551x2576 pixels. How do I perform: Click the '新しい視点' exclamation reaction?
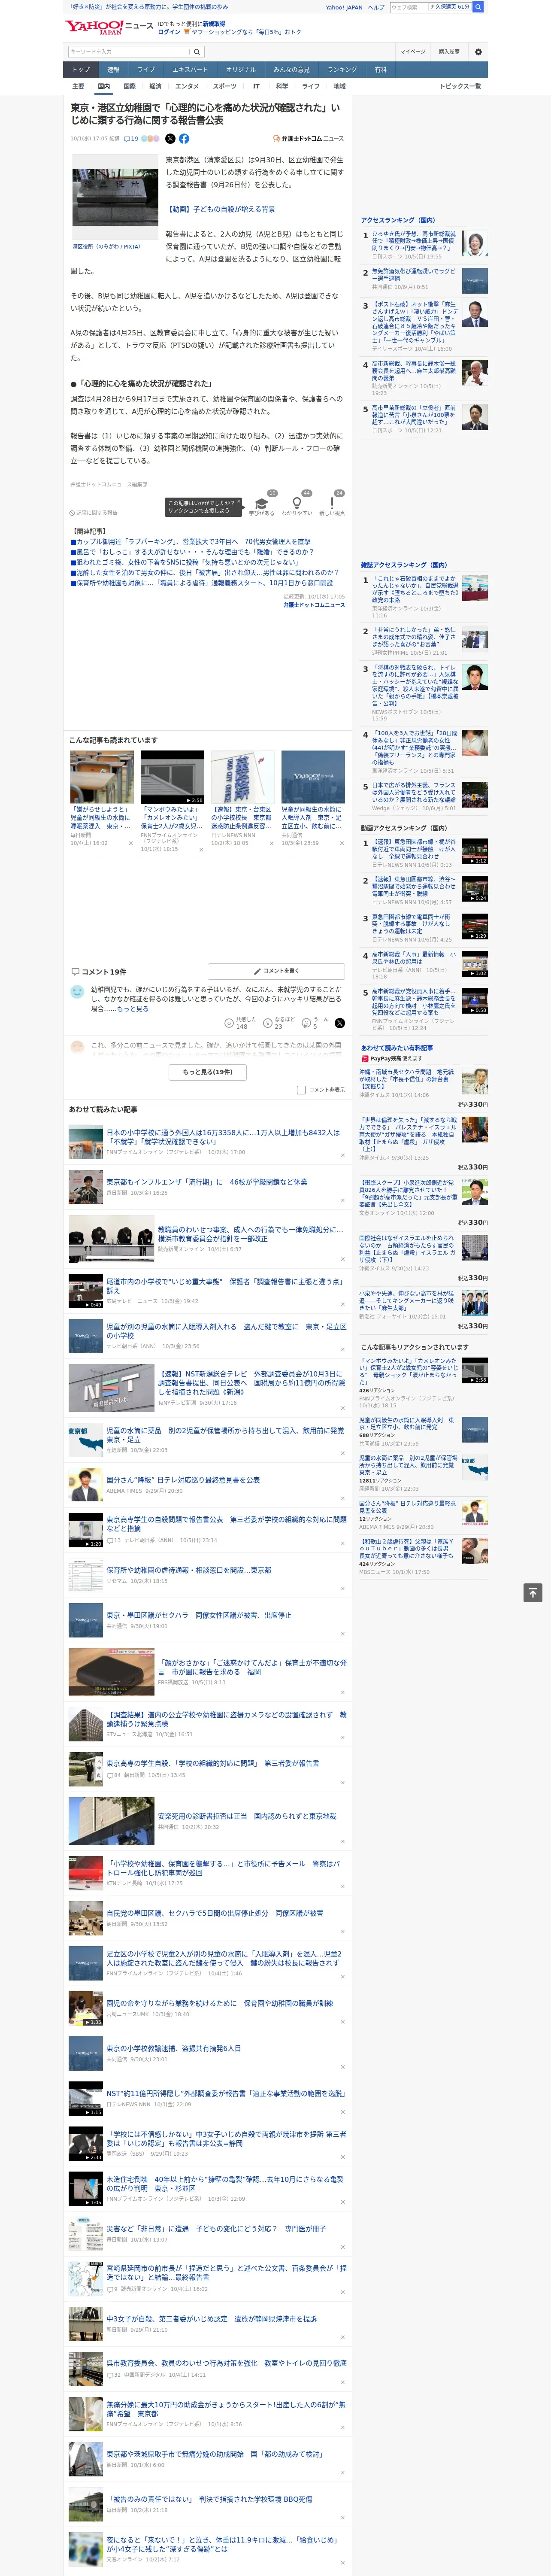(332, 505)
